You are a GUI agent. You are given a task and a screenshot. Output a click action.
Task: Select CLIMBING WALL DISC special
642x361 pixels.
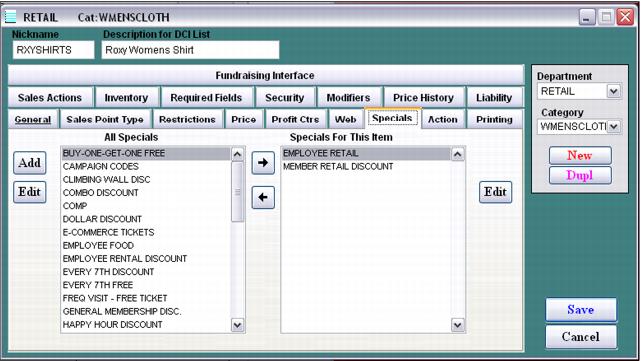[x=146, y=180]
